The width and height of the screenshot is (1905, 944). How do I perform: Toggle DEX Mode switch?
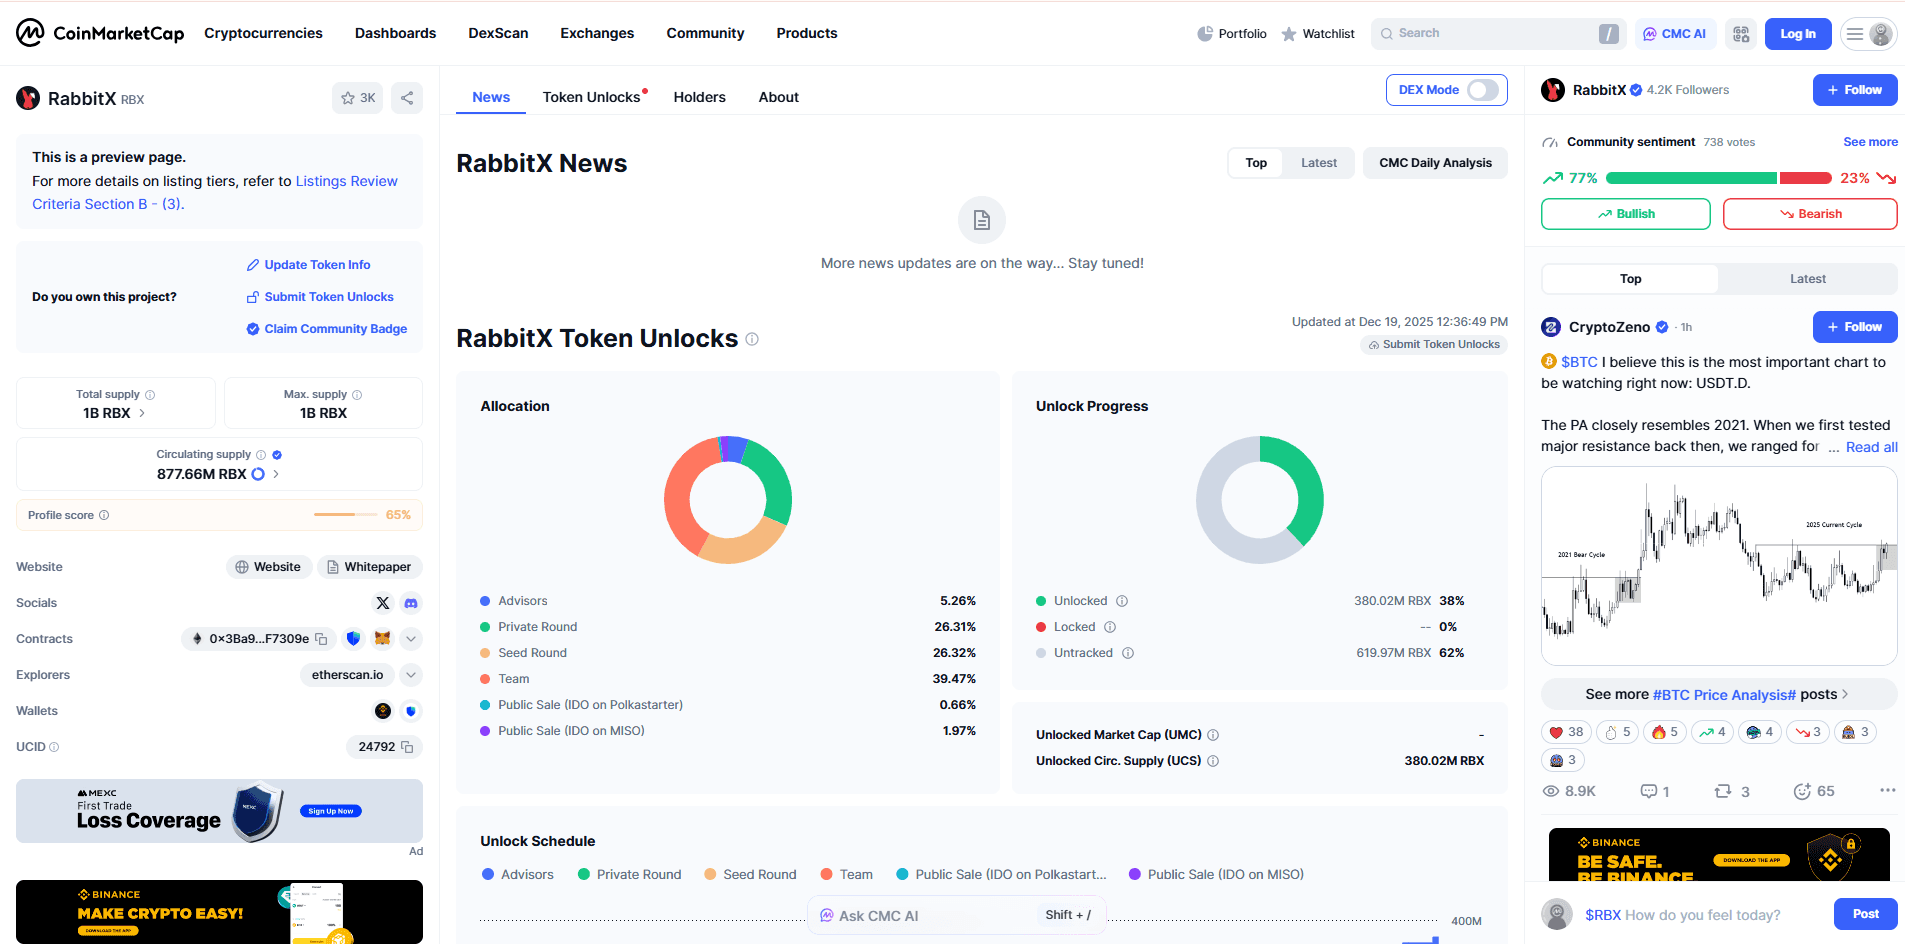(1483, 90)
